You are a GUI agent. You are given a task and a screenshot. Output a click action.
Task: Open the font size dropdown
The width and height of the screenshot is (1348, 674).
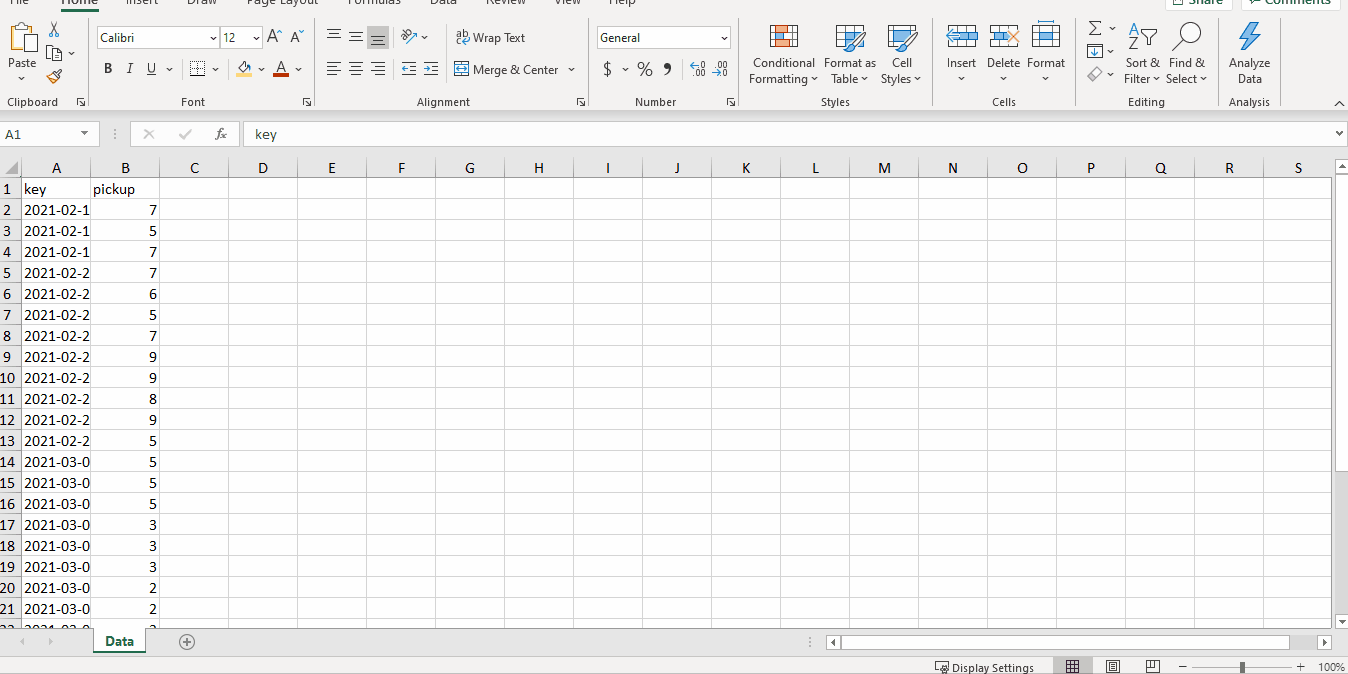tap(257, 38)
